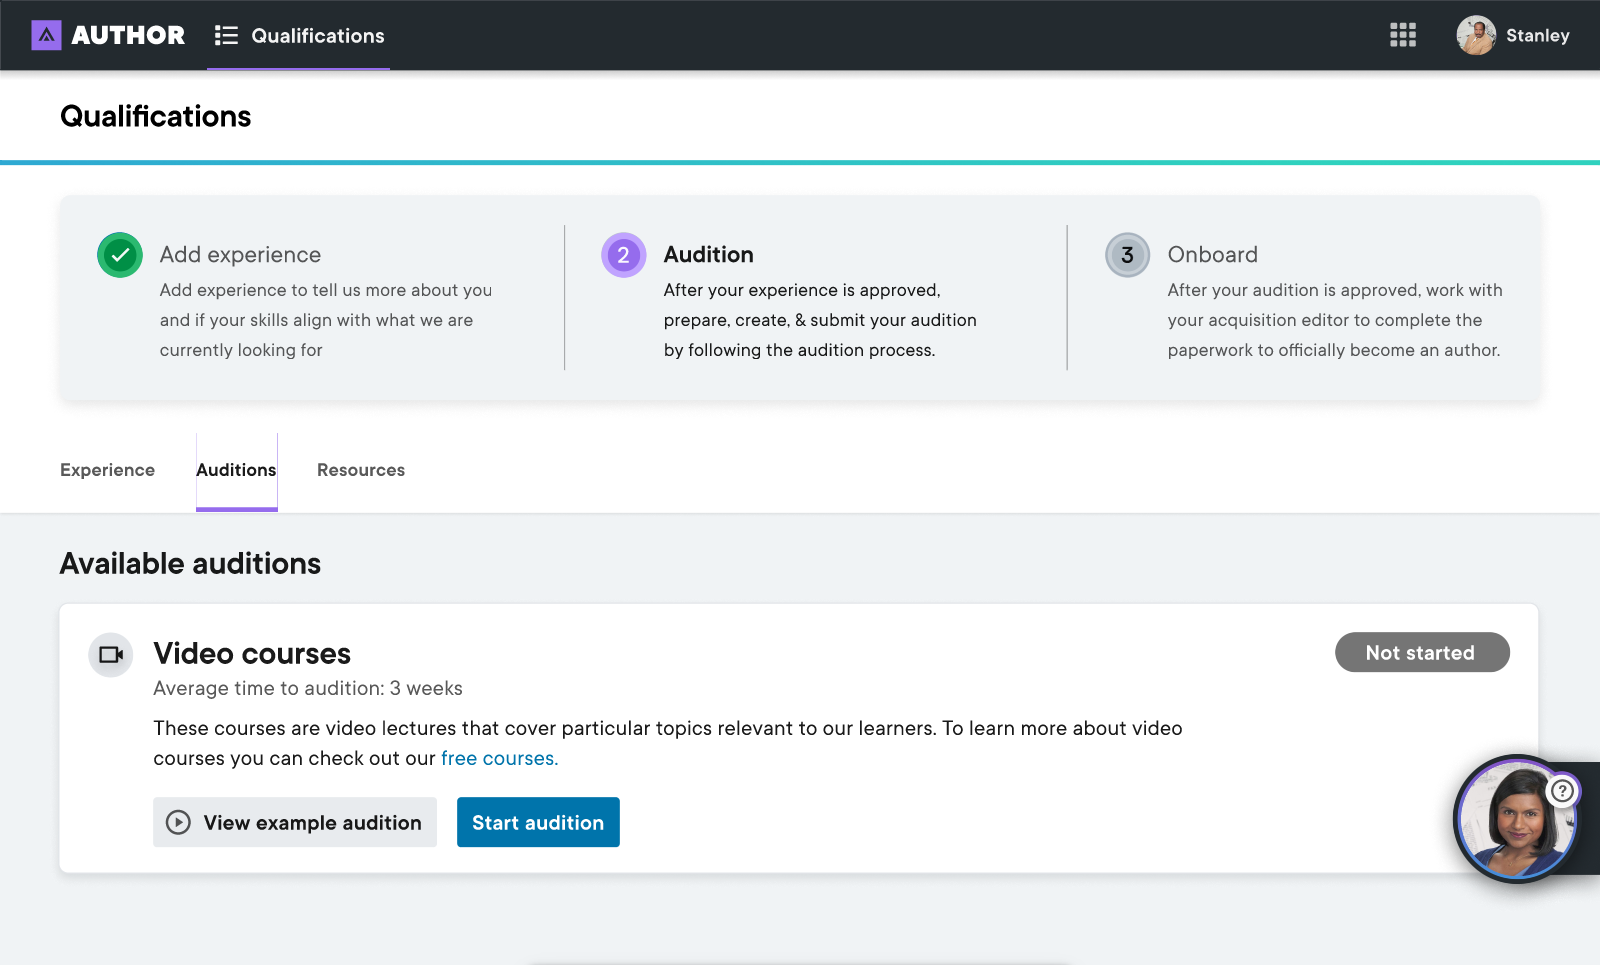Click the Qualifications list icon in the navbar
Viewport: 1600px width, 965px height.
click(x=225, y=35)
